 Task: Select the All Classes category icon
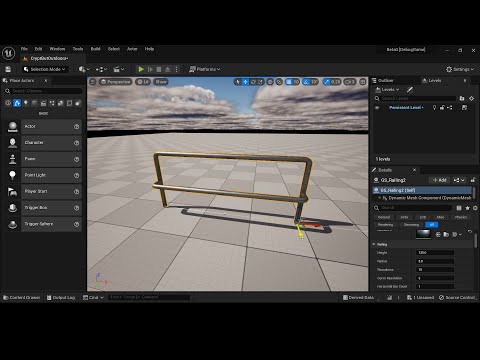click(x=78, y=103)
